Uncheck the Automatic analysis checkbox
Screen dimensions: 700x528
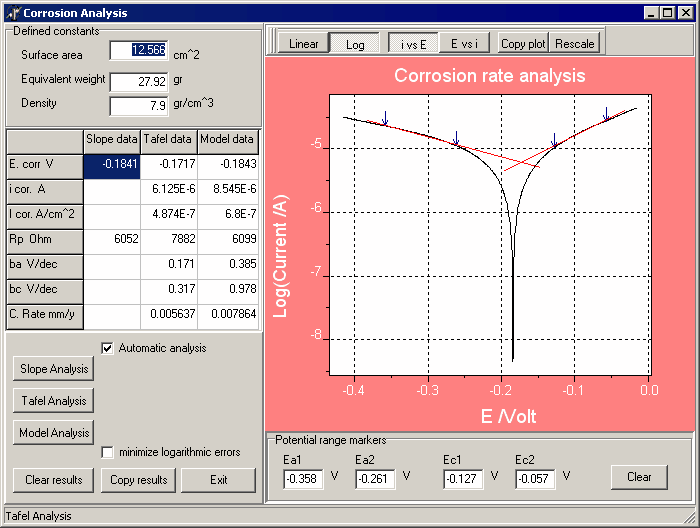click(x=108, y=348)
